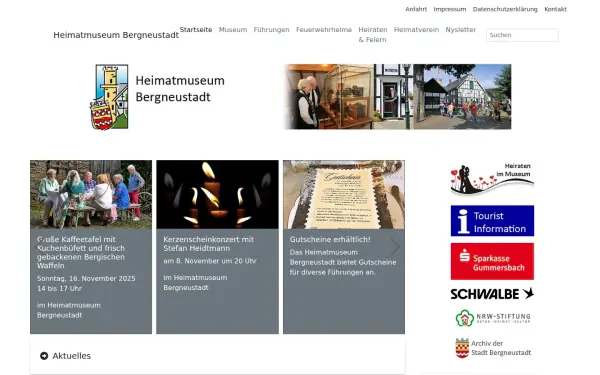Viewport: 600px width, 375px height.
Task: Go to Startseite in the navigation
Action: point(196,30)
